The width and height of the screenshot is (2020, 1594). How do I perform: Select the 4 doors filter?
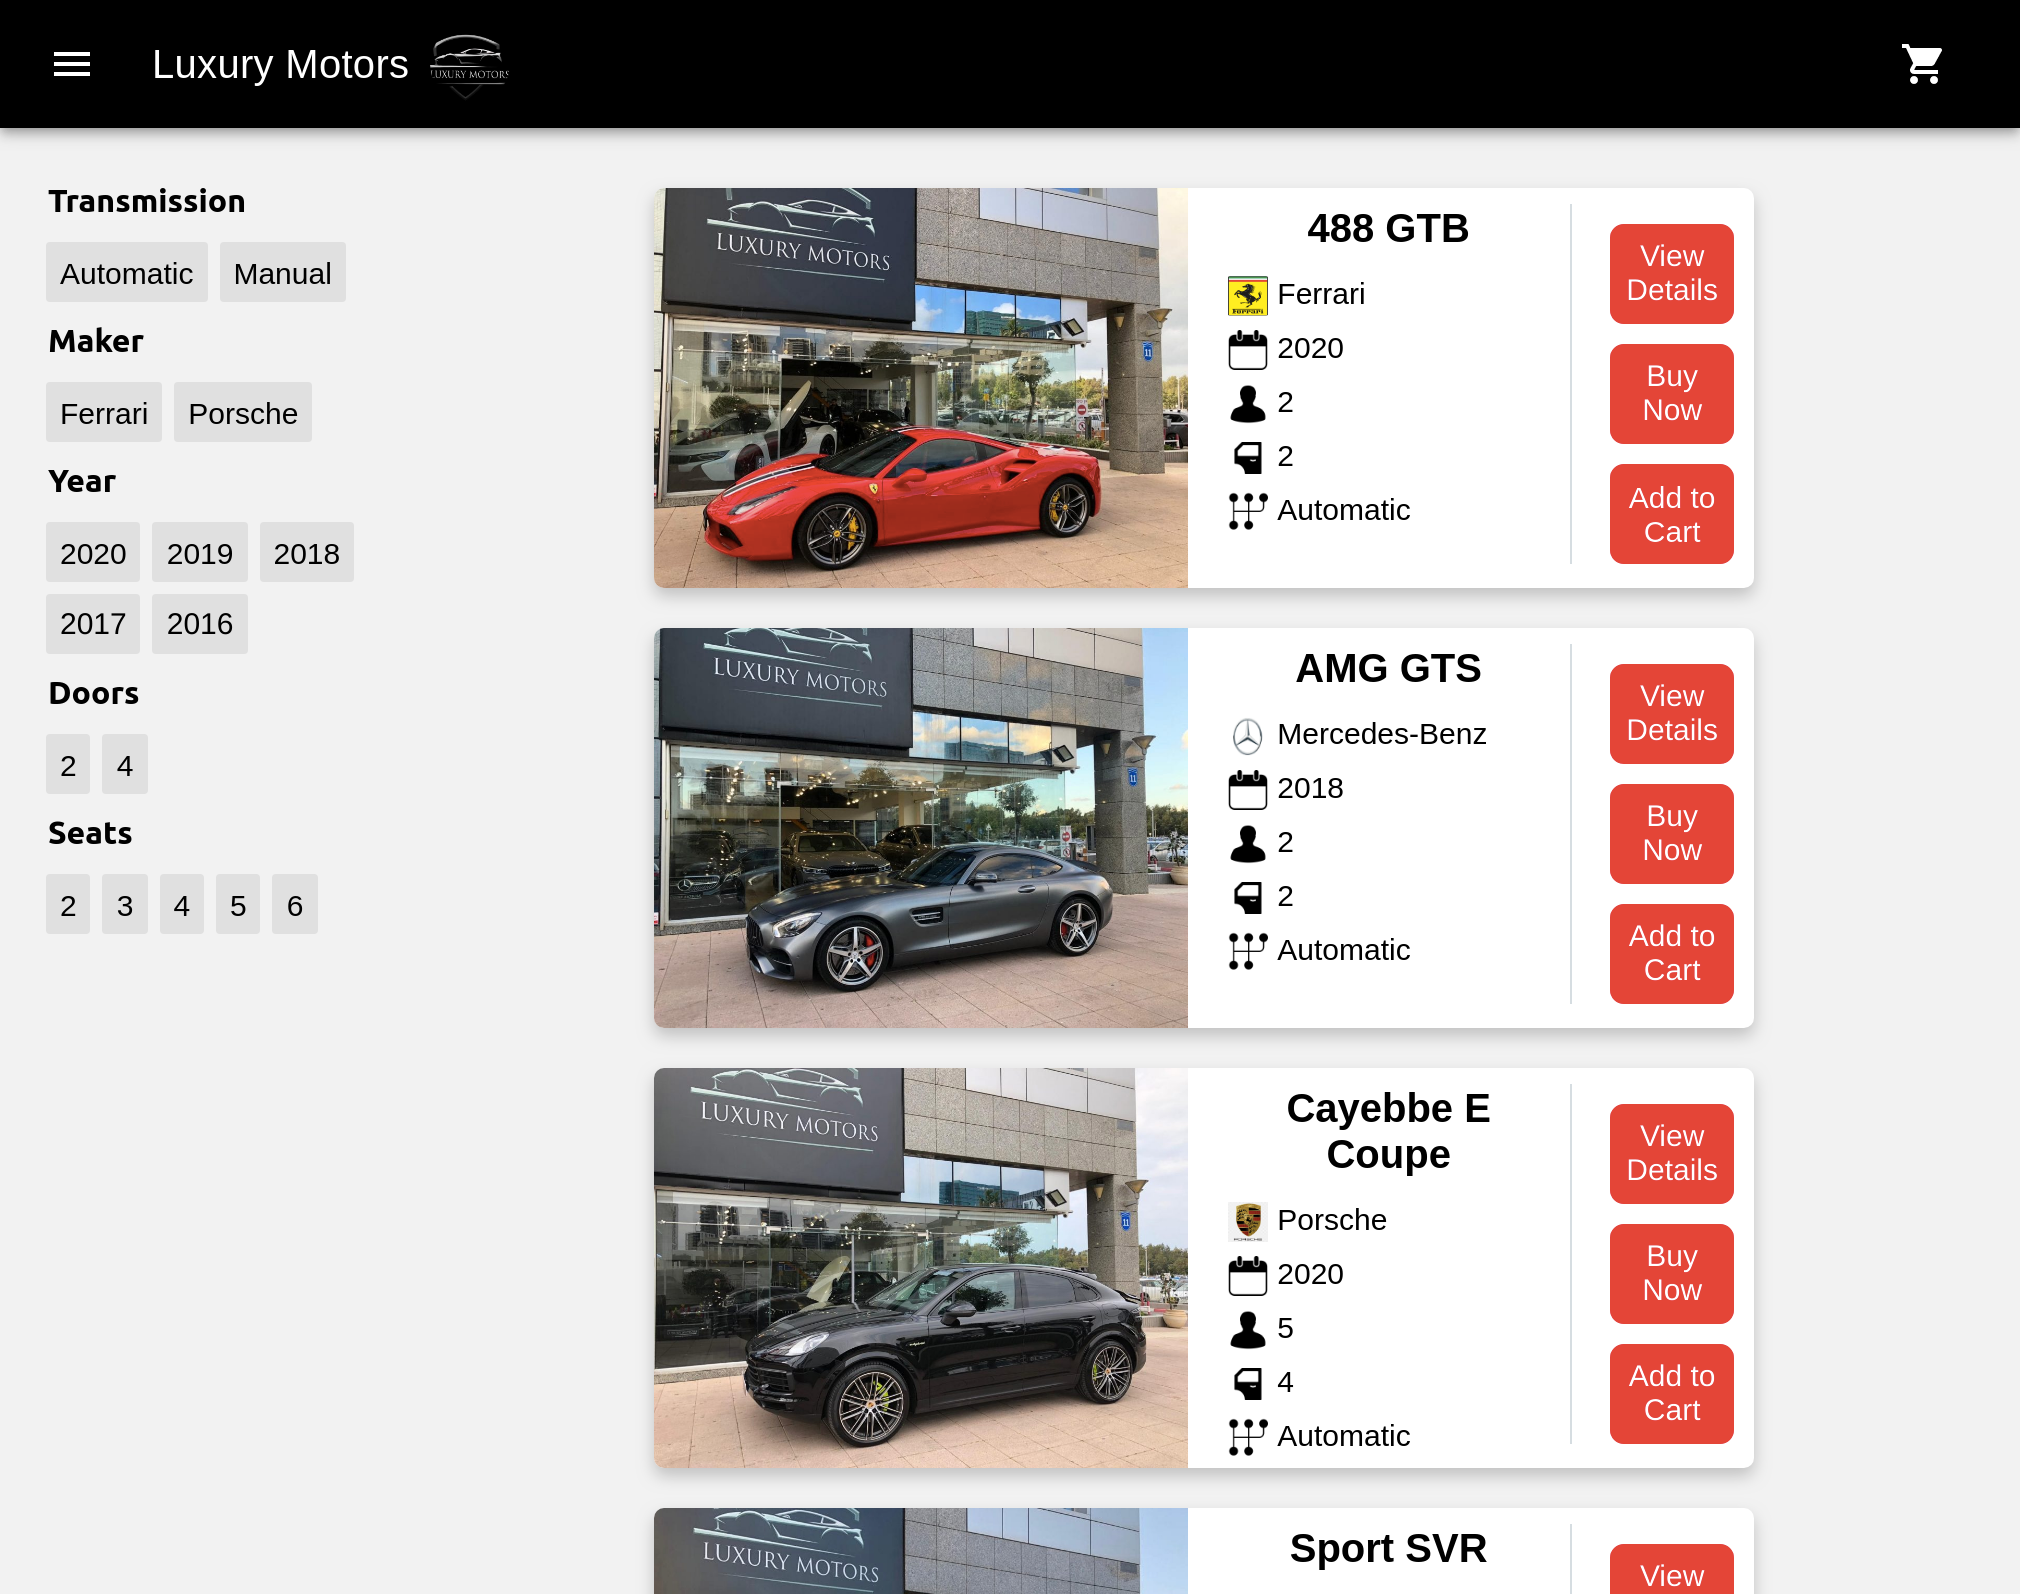coord(125,764)
